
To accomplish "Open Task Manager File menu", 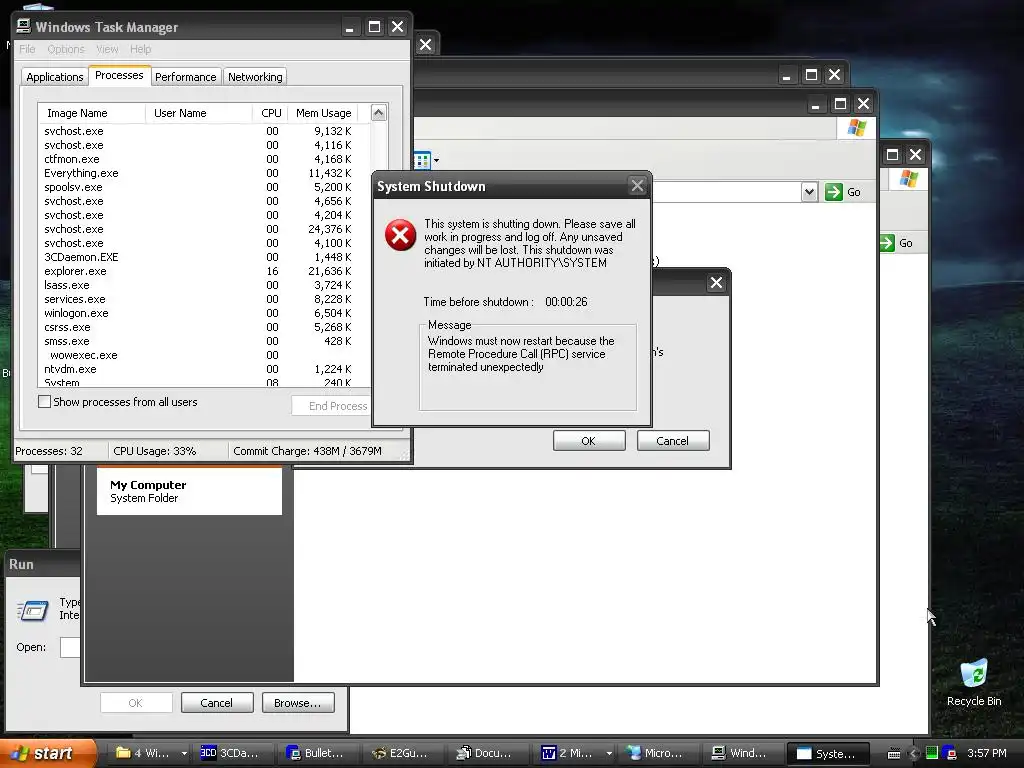I will pyautogui.click(x=27, y=49).
